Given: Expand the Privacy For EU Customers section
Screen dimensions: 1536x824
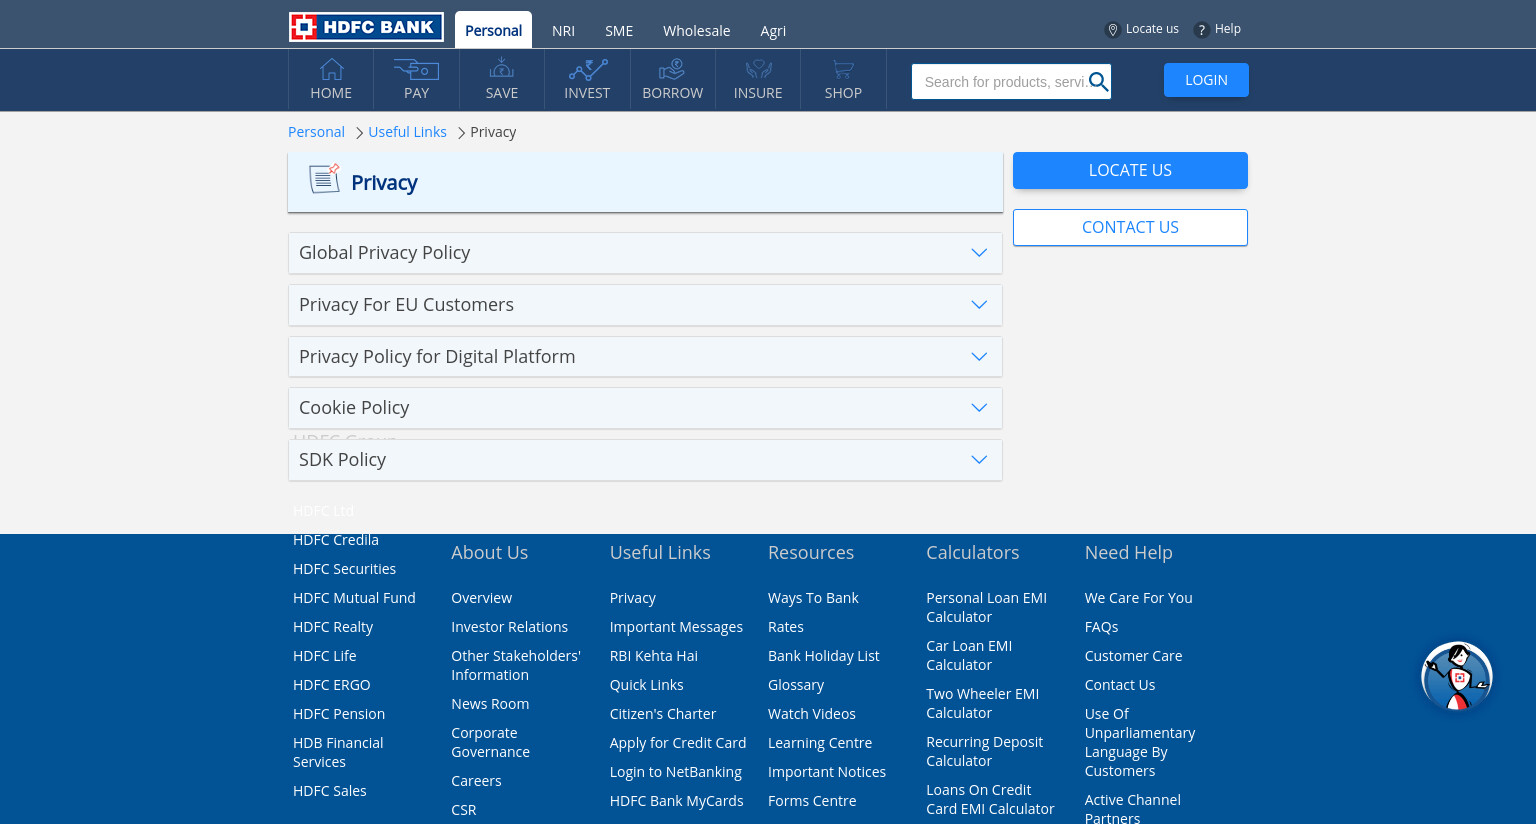Looking at the screenshot, I should tap(645, 305).
